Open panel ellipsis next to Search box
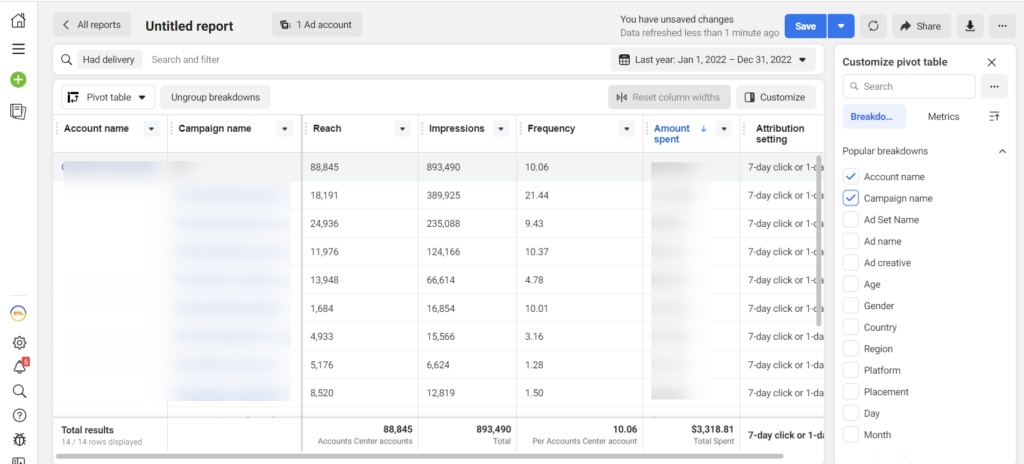The height and width of the screenshot is (464, 1024). point(994,86)
